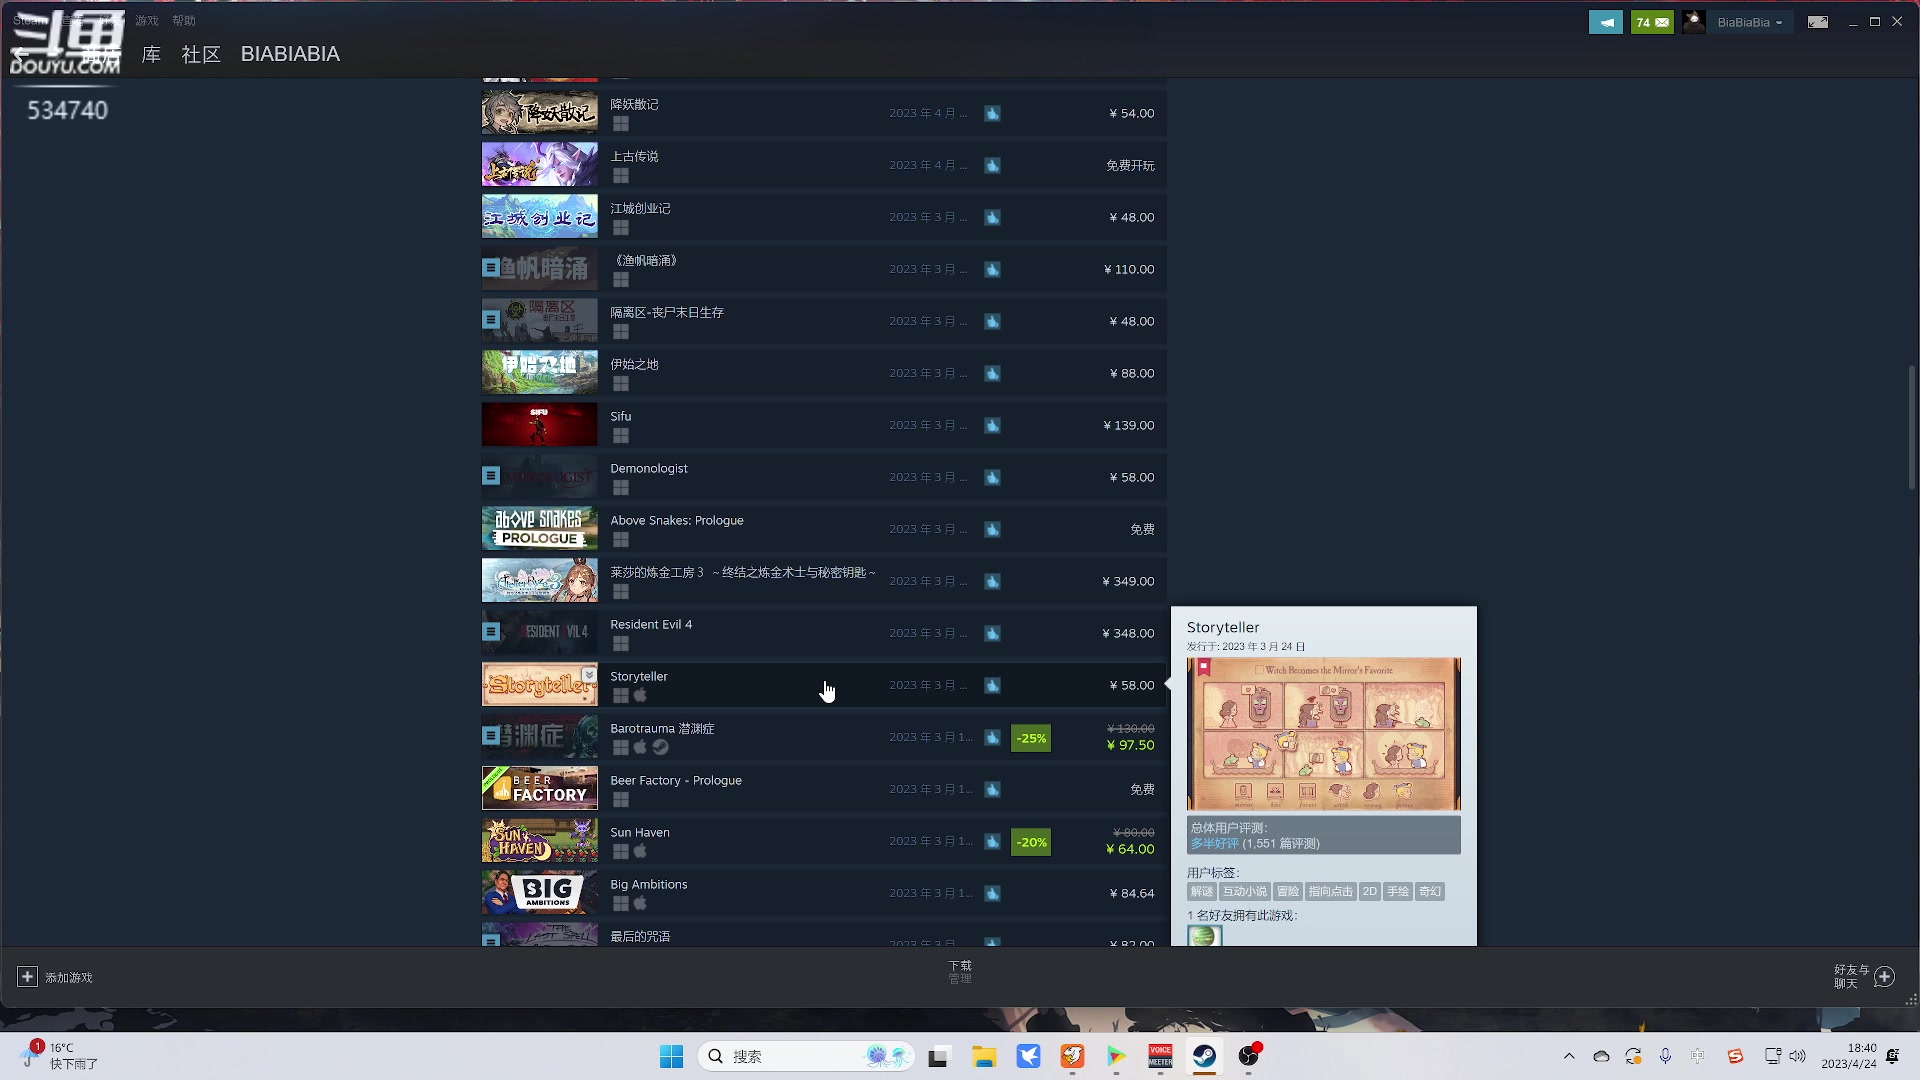Click the wishlist icon on Resident Evil 4 thumbnail
1920x1080 pixels.
[490, 632]
